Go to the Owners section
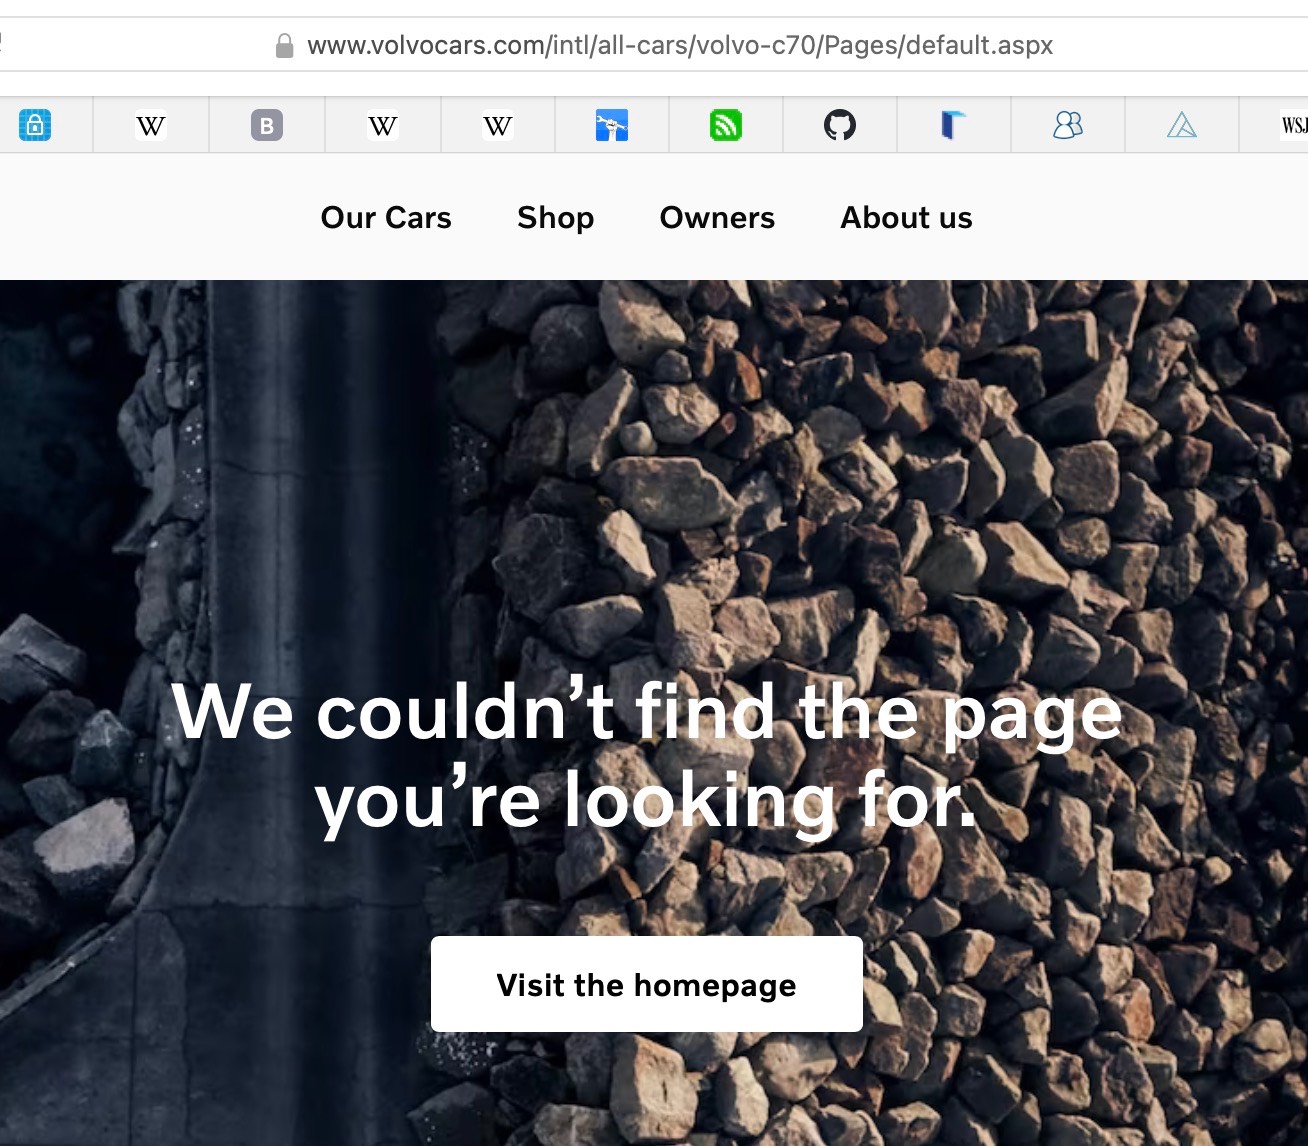The width and height of the screenshot is (1308, 1146). (717, 218)
